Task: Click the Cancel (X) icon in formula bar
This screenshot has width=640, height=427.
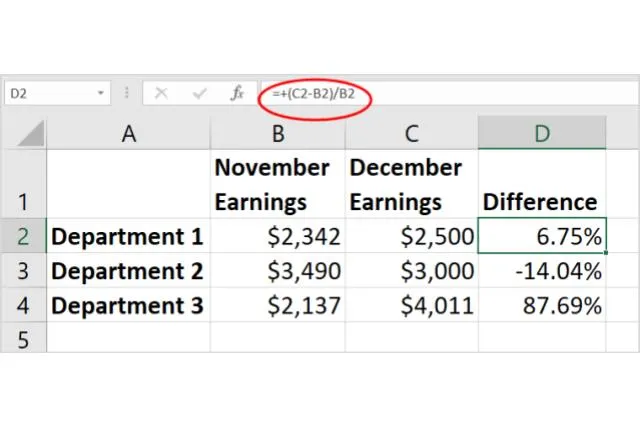Action: [x=162, y=93]
